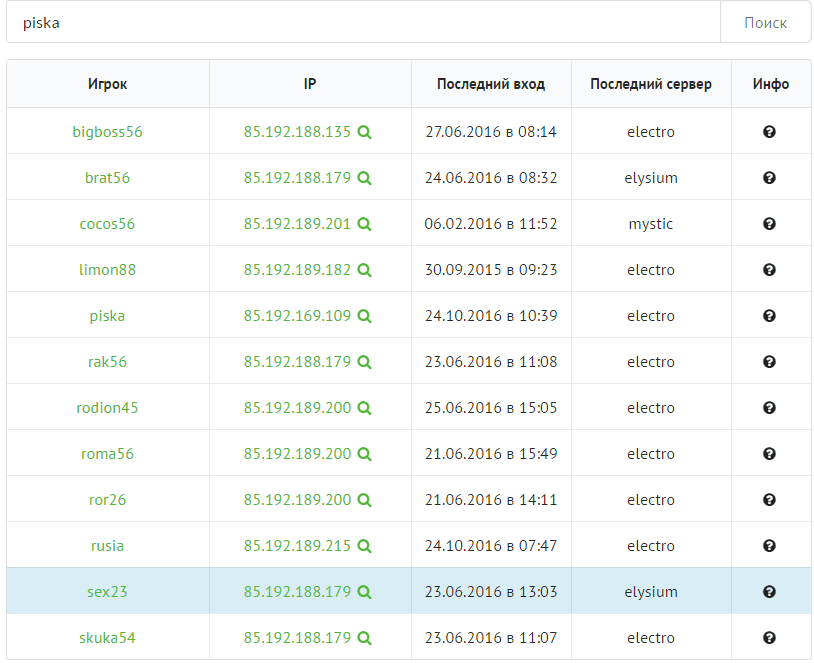814x663 pixels.
Task: Click elysium server in the sex23 row
Action: 651,592
